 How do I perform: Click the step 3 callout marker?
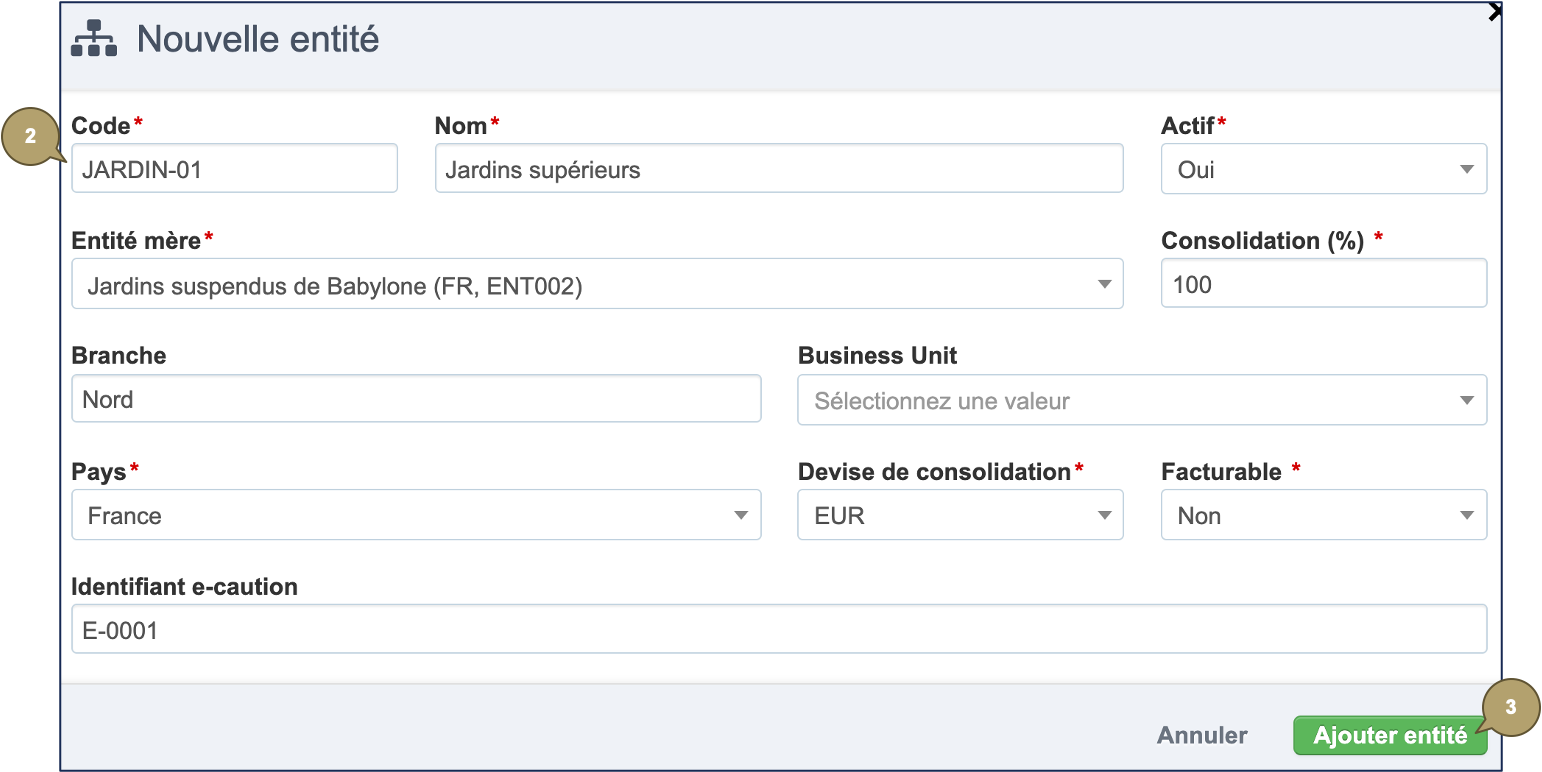click(x=1510, y=707)
